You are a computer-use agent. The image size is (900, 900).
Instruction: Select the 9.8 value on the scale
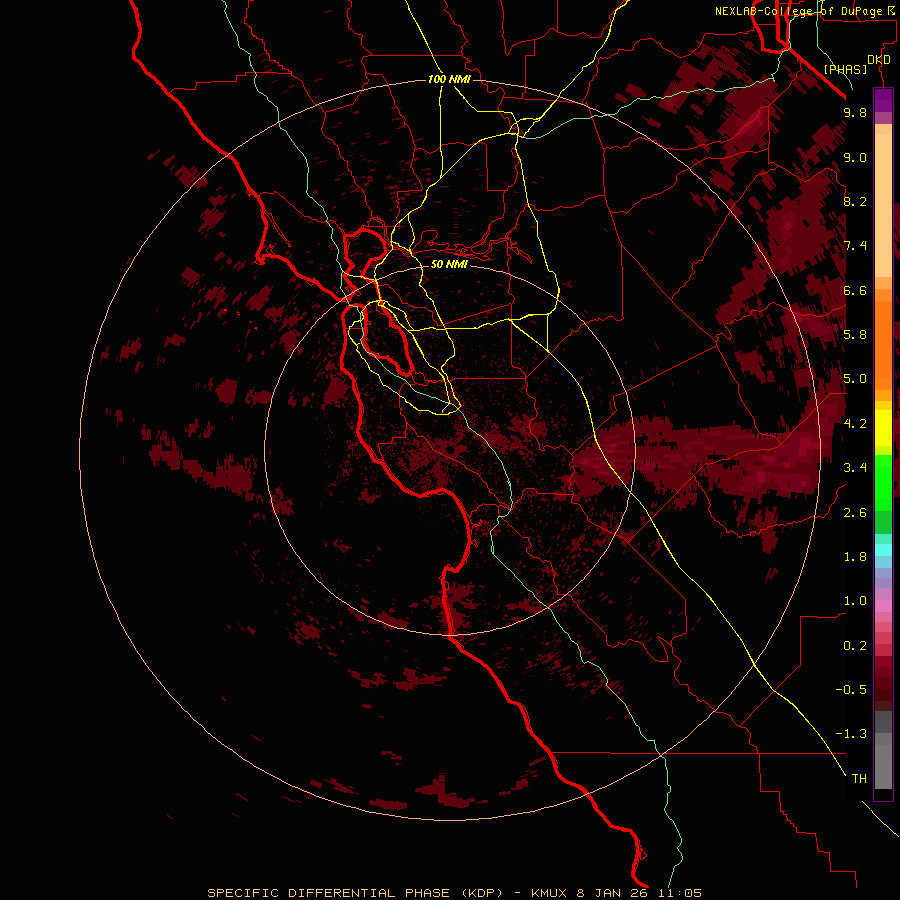855,112
